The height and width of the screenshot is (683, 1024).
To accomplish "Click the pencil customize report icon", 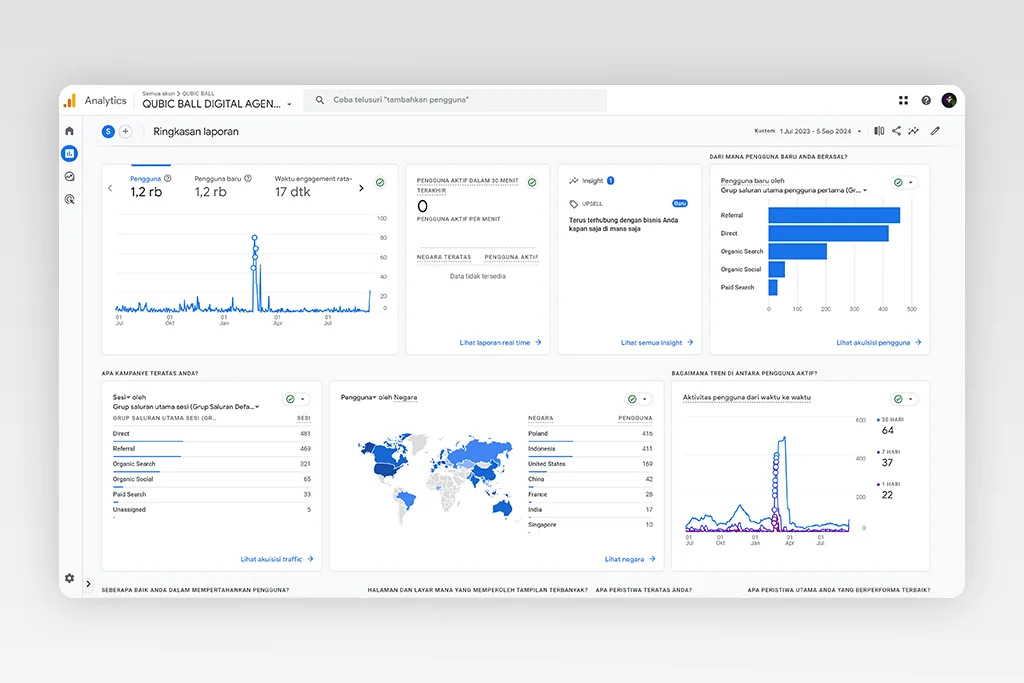I will pos(935,131).
